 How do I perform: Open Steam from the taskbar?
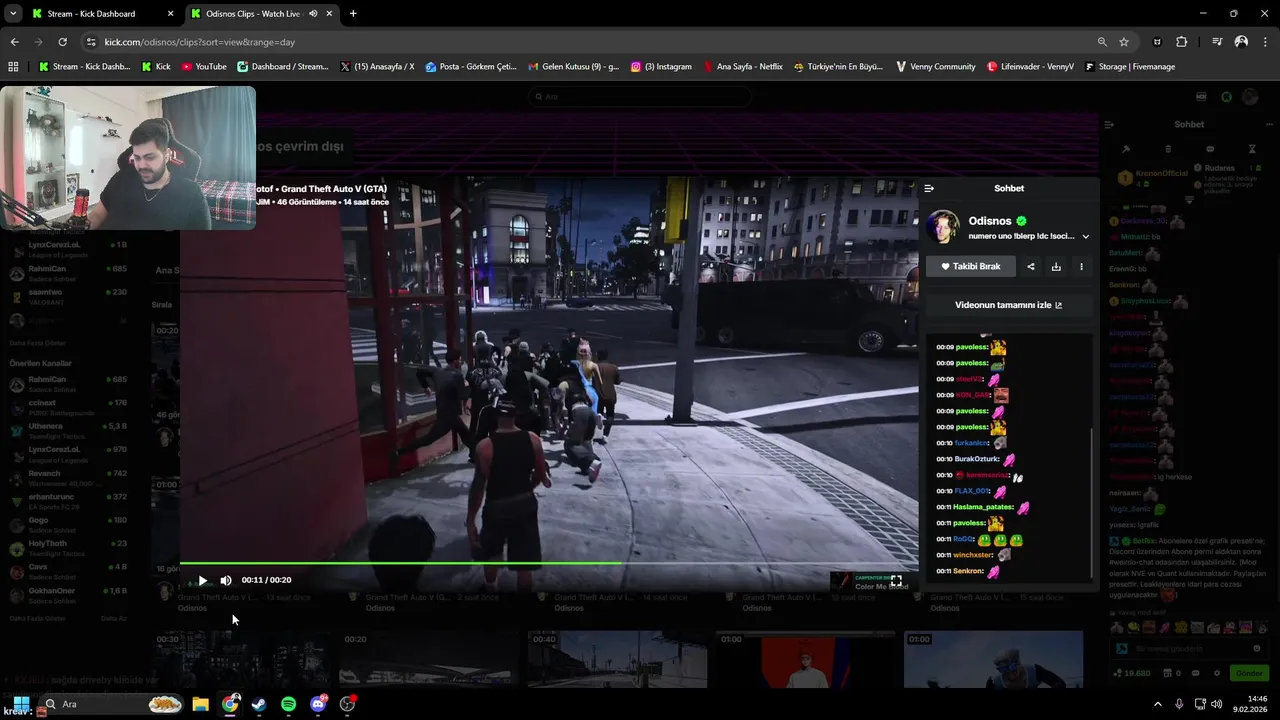pyautogui.click(x=259, y=704)
